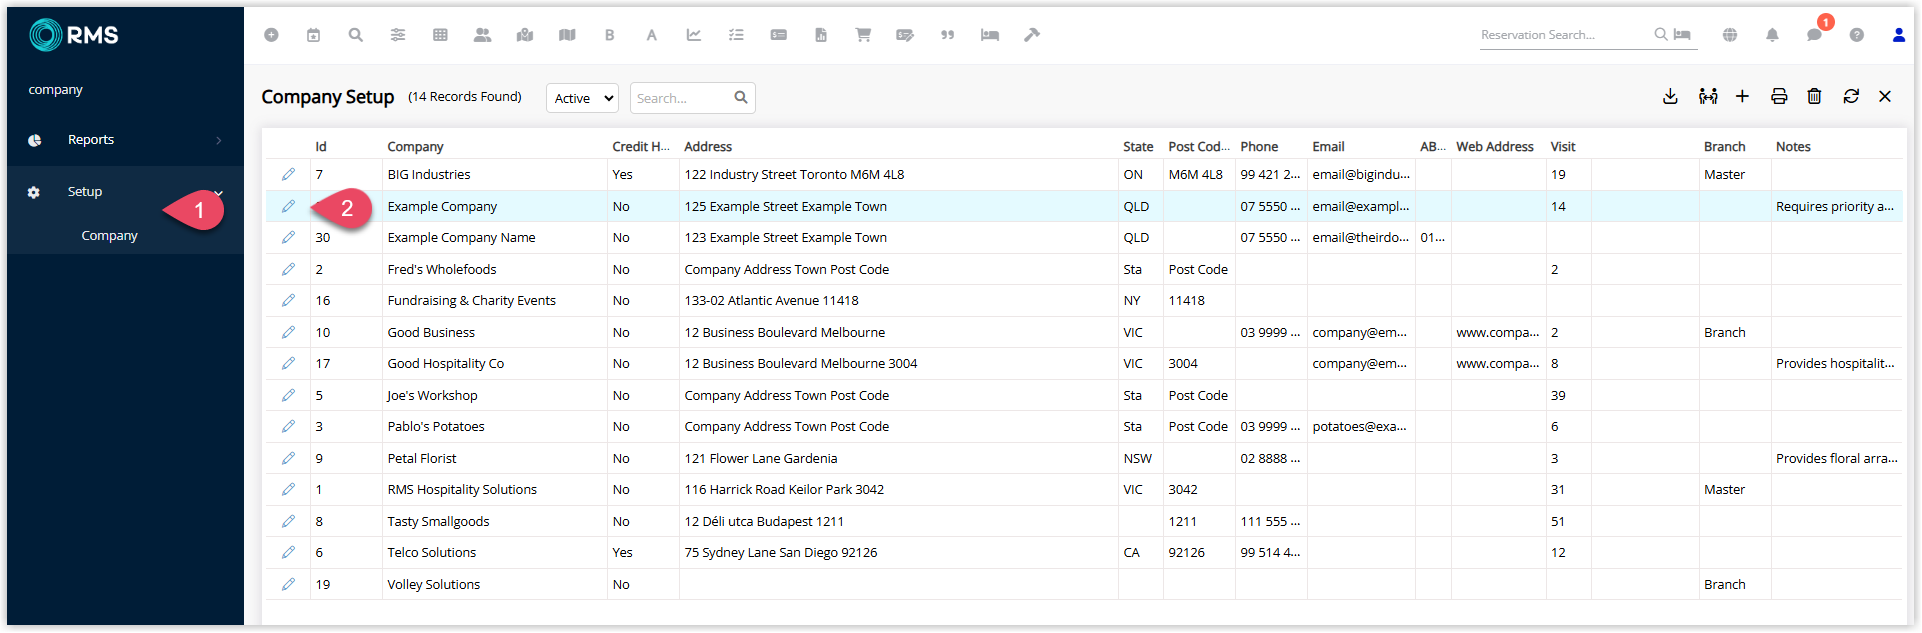Viewport: 1922px width, 633px height.
Task: Edit Fred's Wholefoods with pencil icon
Action: (x=288, y=269)
